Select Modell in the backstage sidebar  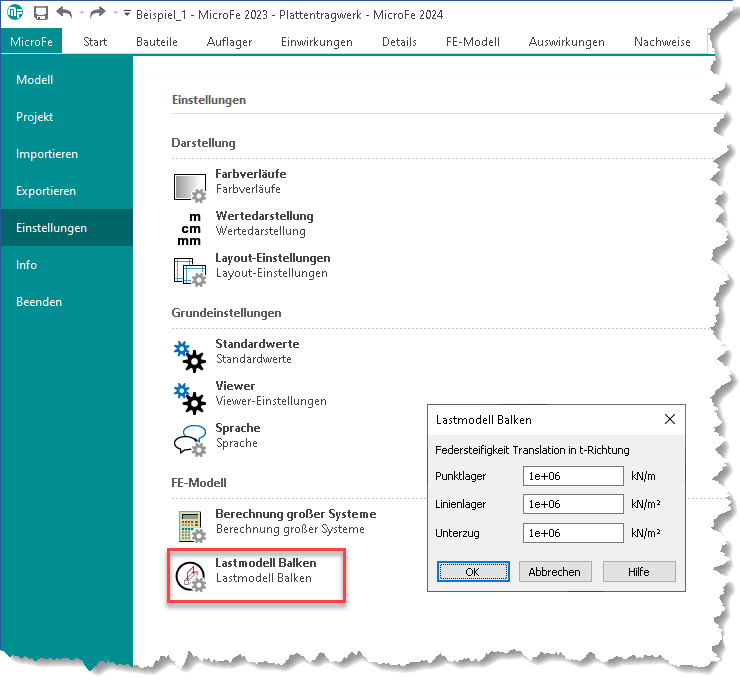point(67,80)
